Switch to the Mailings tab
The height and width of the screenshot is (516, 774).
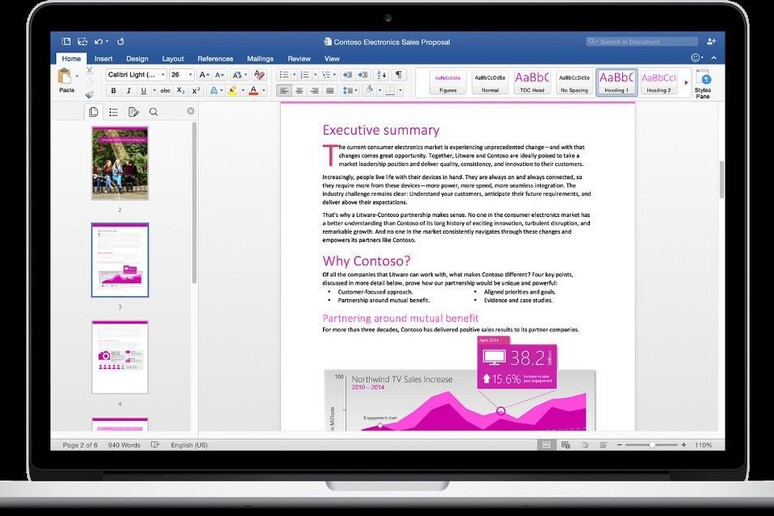(x=260, y=58)
